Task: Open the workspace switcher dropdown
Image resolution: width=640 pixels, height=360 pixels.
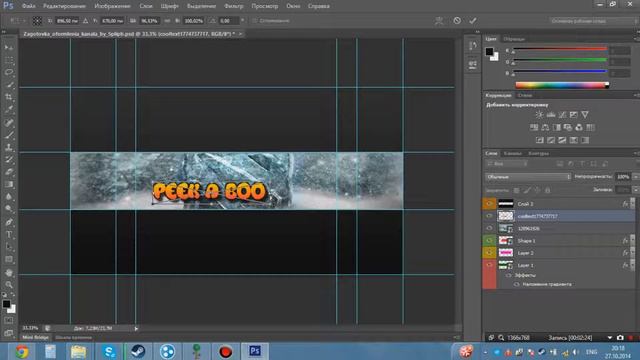Action: [x=593, y=20]
